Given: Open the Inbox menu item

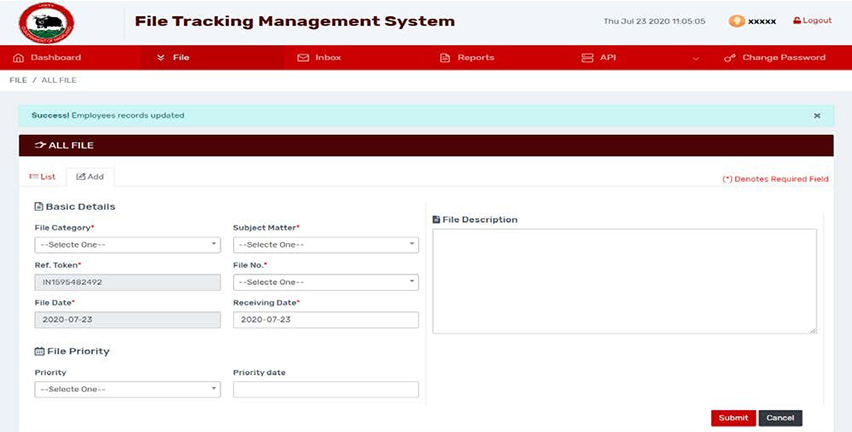Looking at the screenshot, I should click(320, 58).
